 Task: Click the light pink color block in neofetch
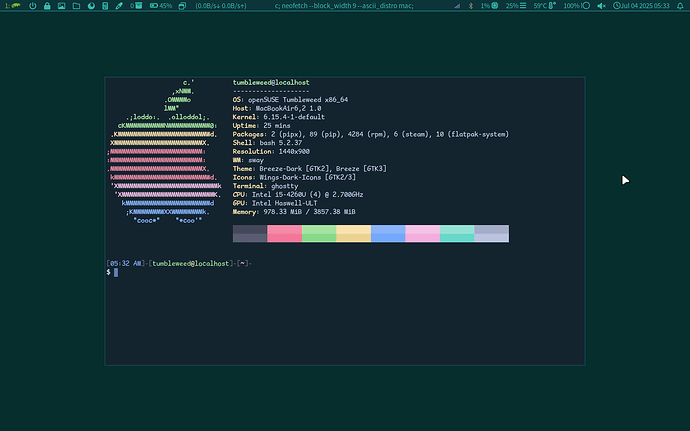click(422, 233)
